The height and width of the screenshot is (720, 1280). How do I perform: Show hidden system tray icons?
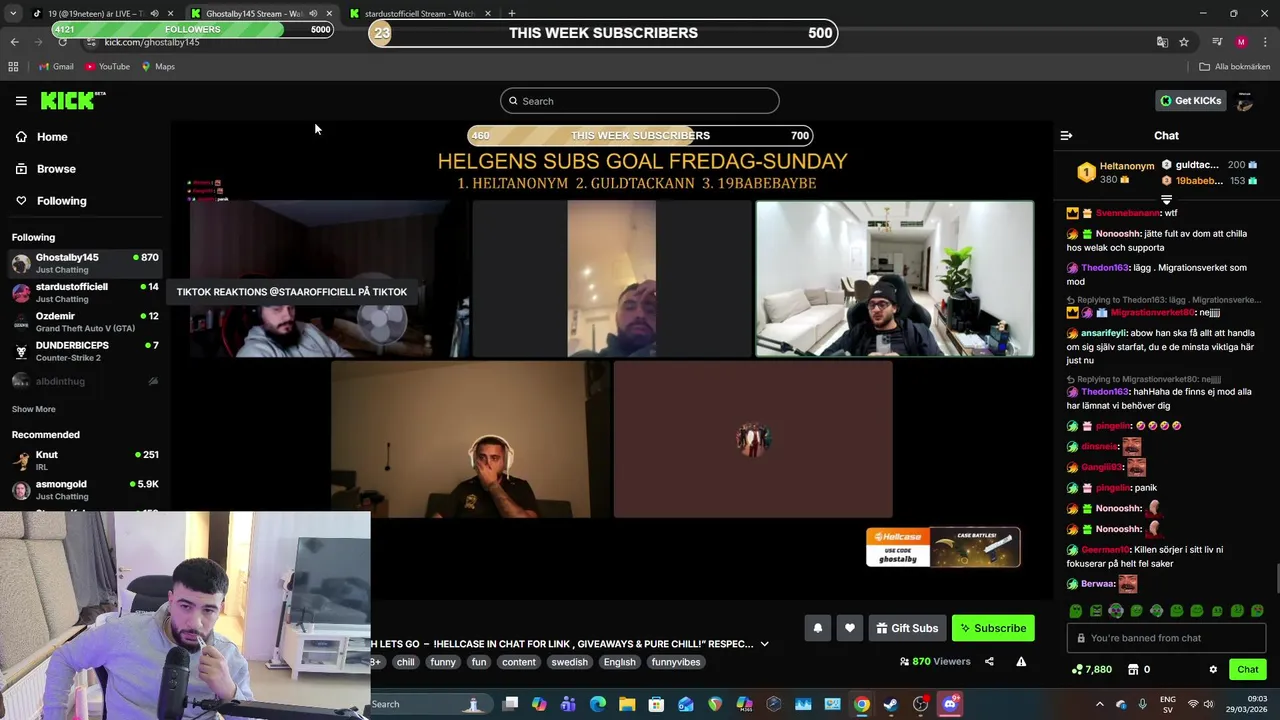tap(1100, 704)
